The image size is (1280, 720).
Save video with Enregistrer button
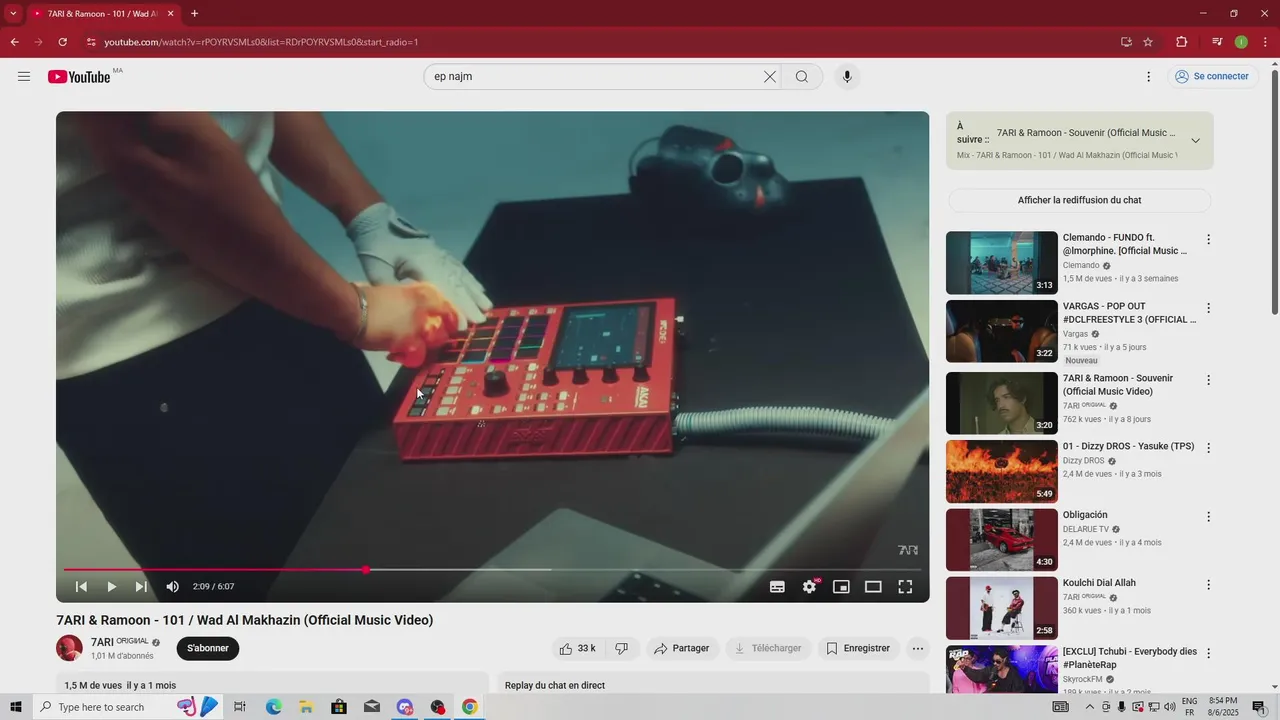[x=858, y=648]
